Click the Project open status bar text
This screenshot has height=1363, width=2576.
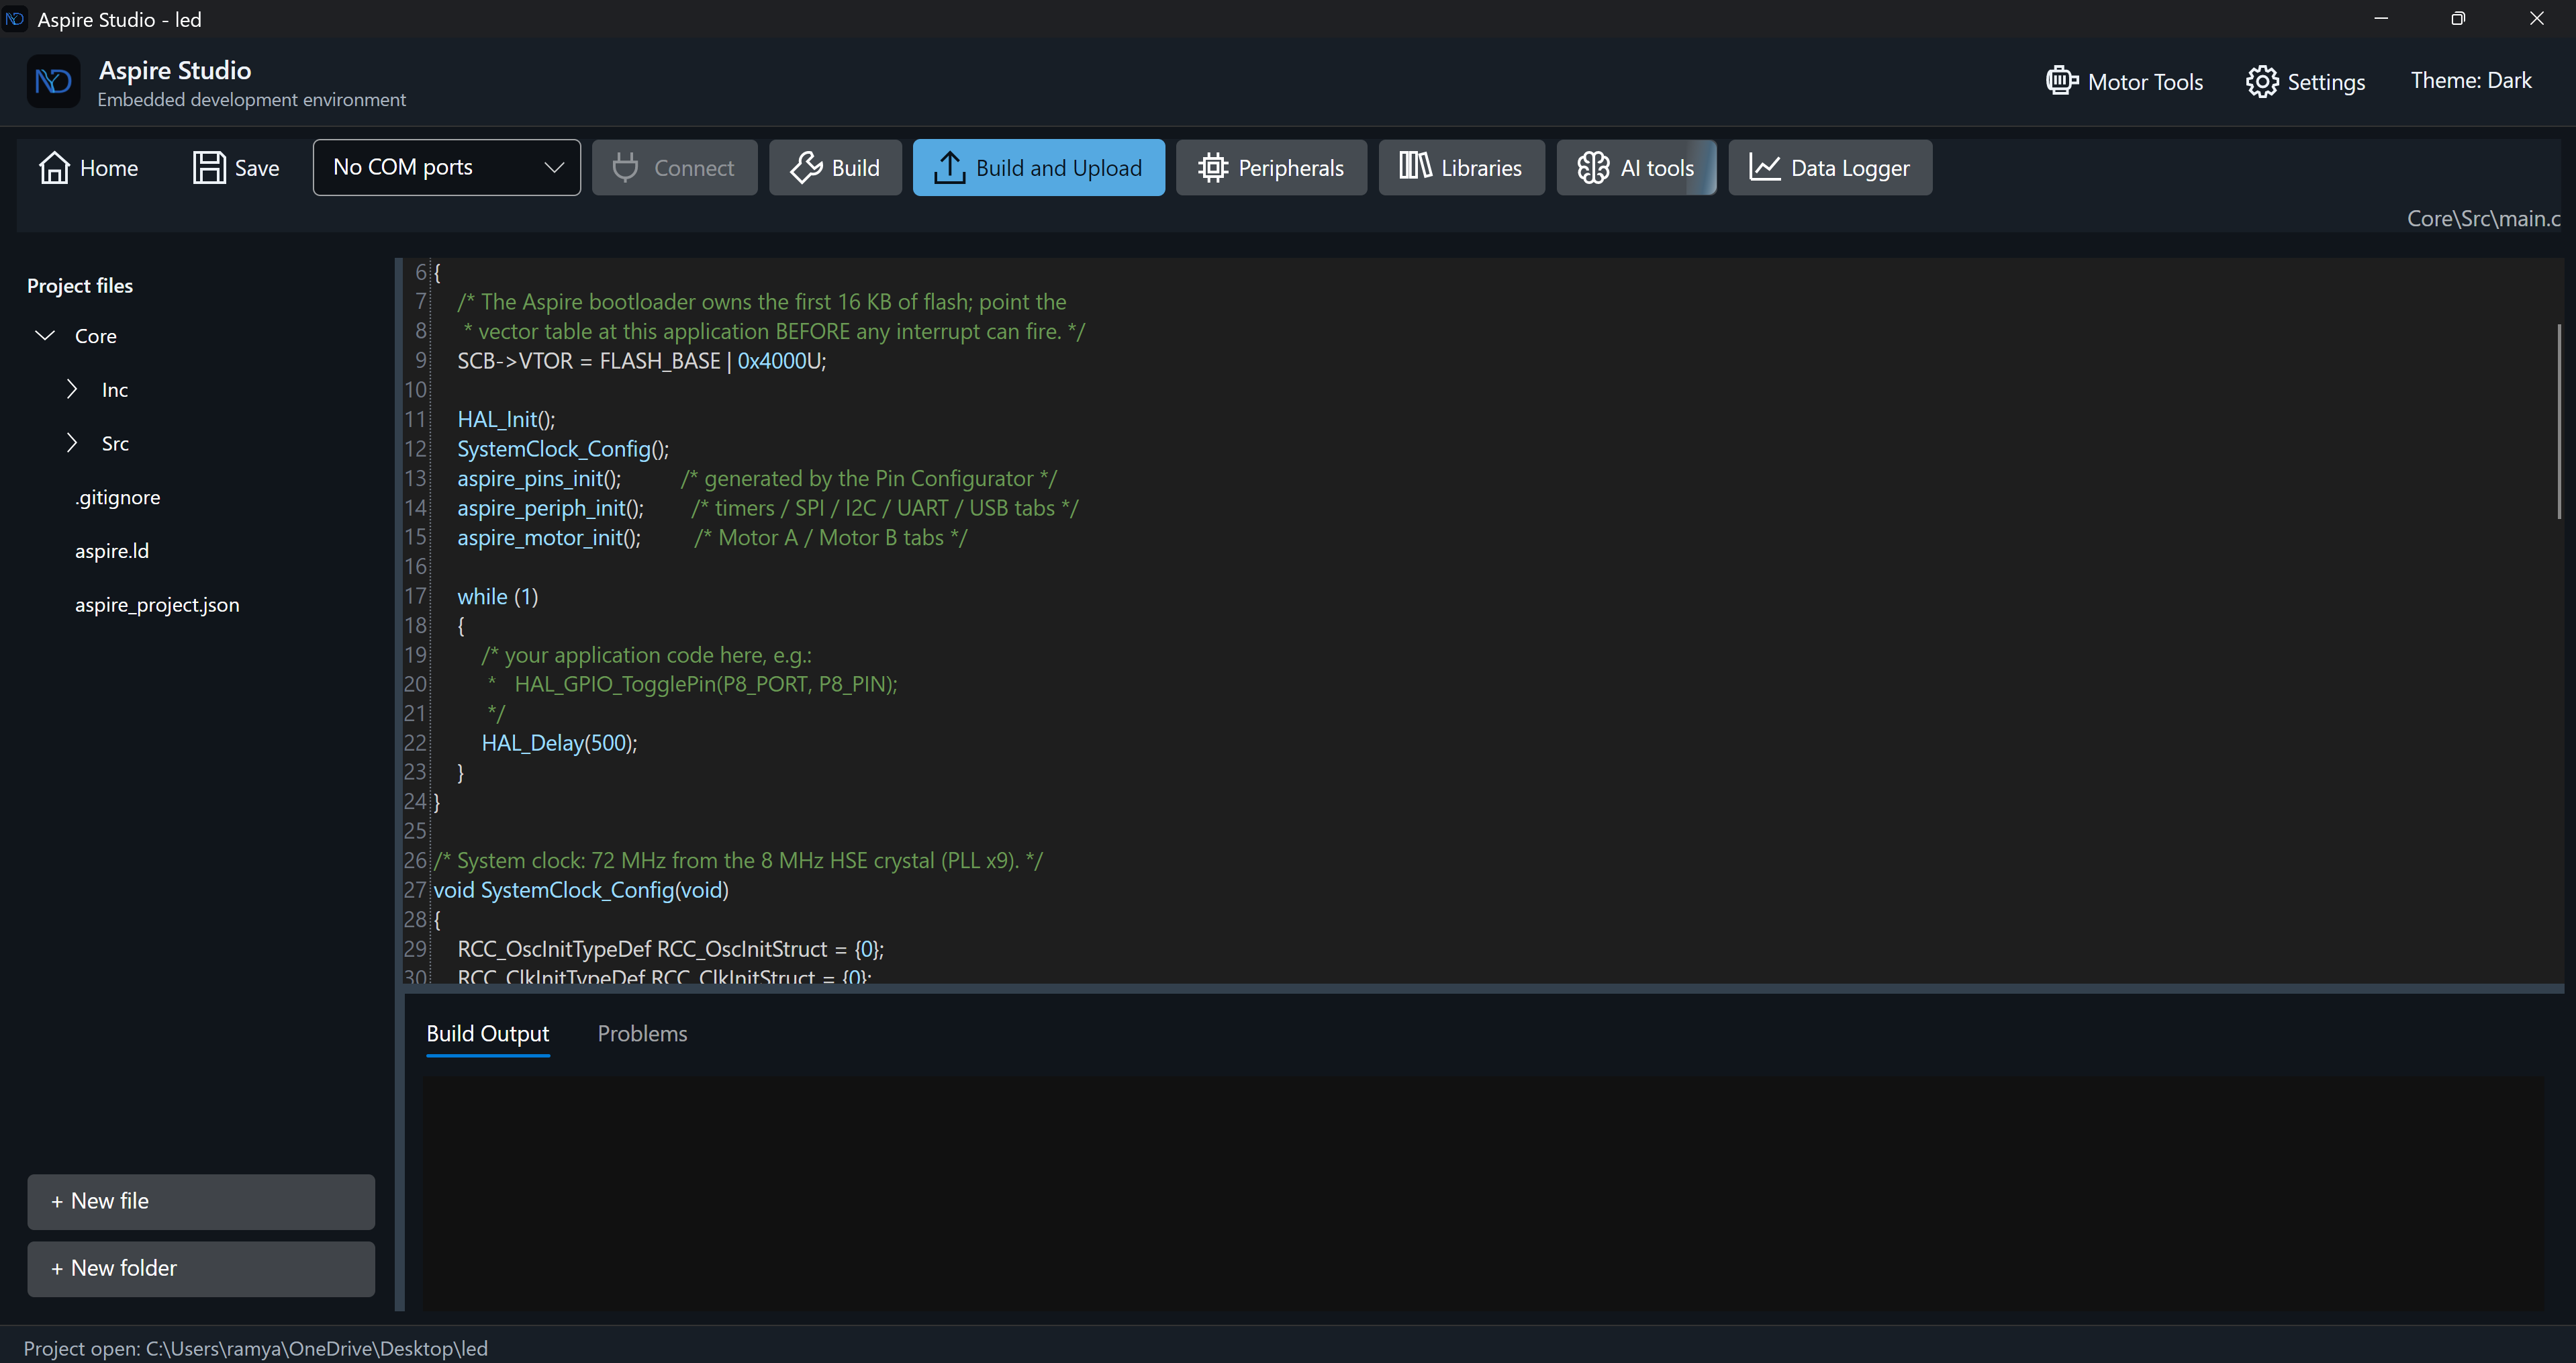pyautogui.click(x=255, y=1348)
